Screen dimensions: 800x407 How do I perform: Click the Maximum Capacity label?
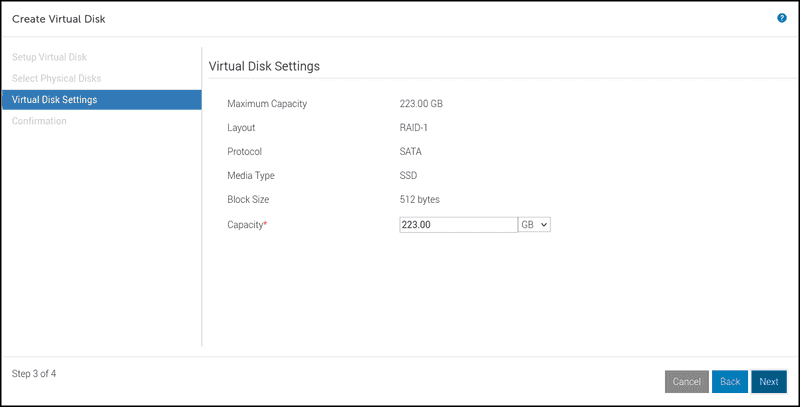point(267,104)
